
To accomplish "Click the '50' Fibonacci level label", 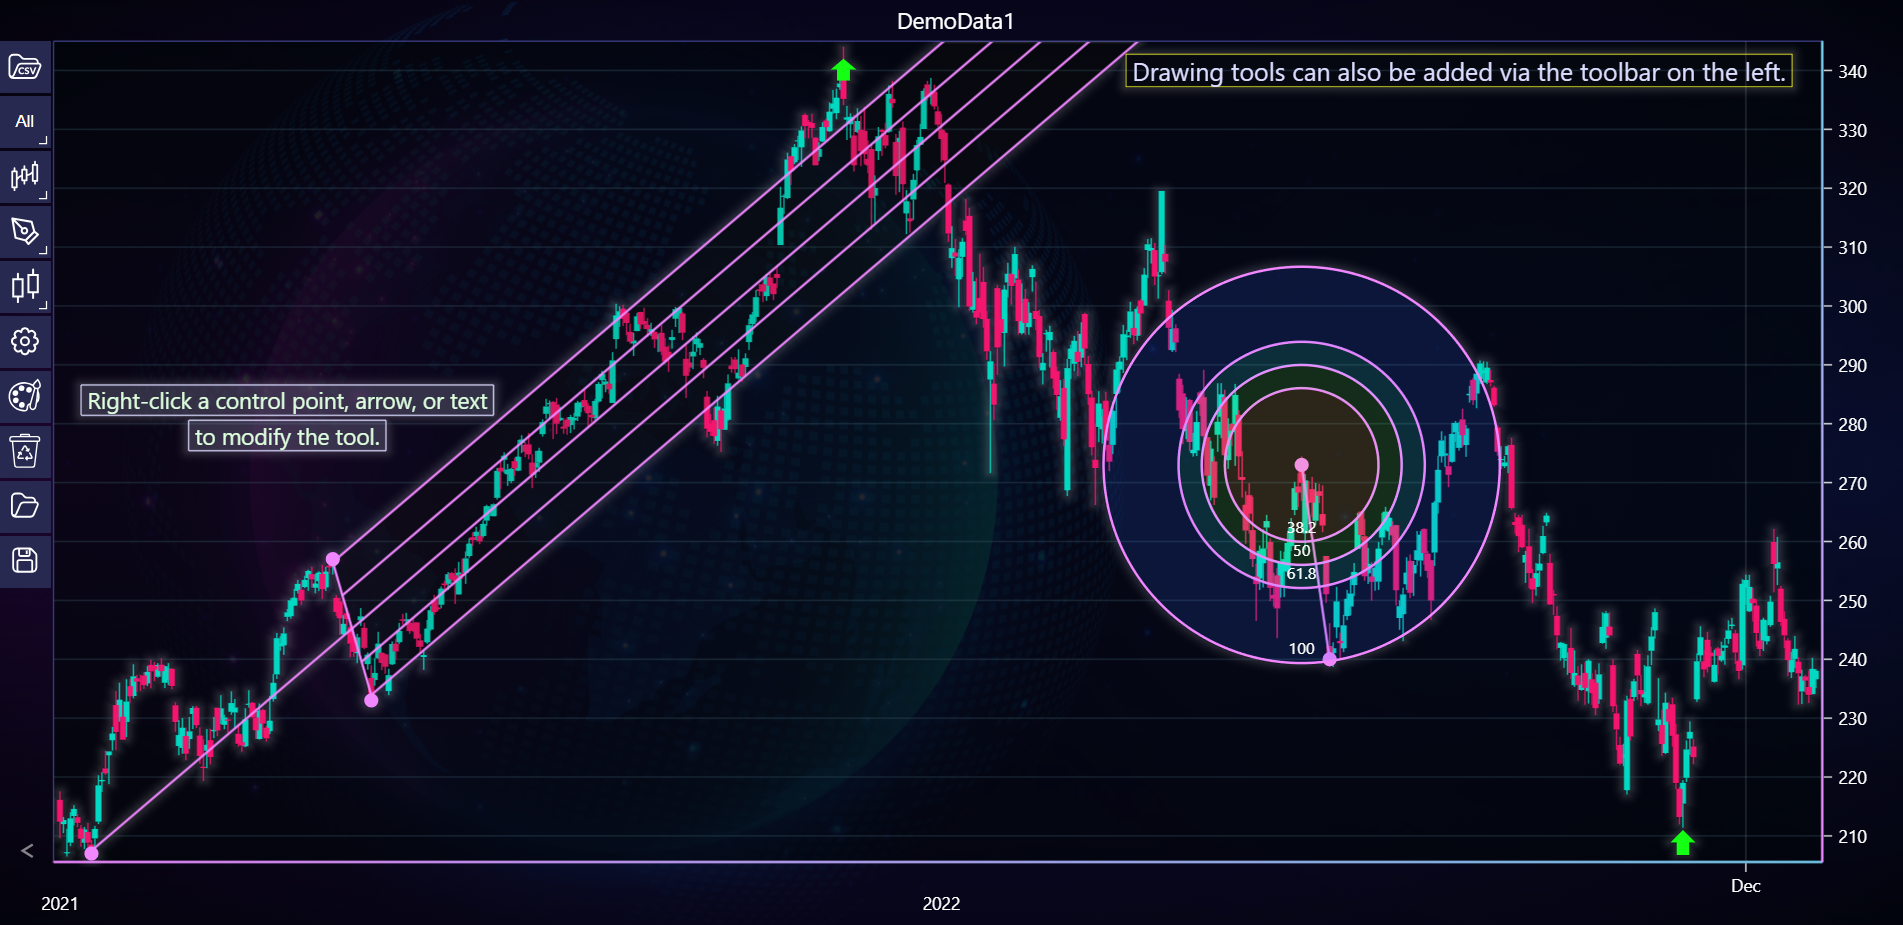I will point(1301,550).
